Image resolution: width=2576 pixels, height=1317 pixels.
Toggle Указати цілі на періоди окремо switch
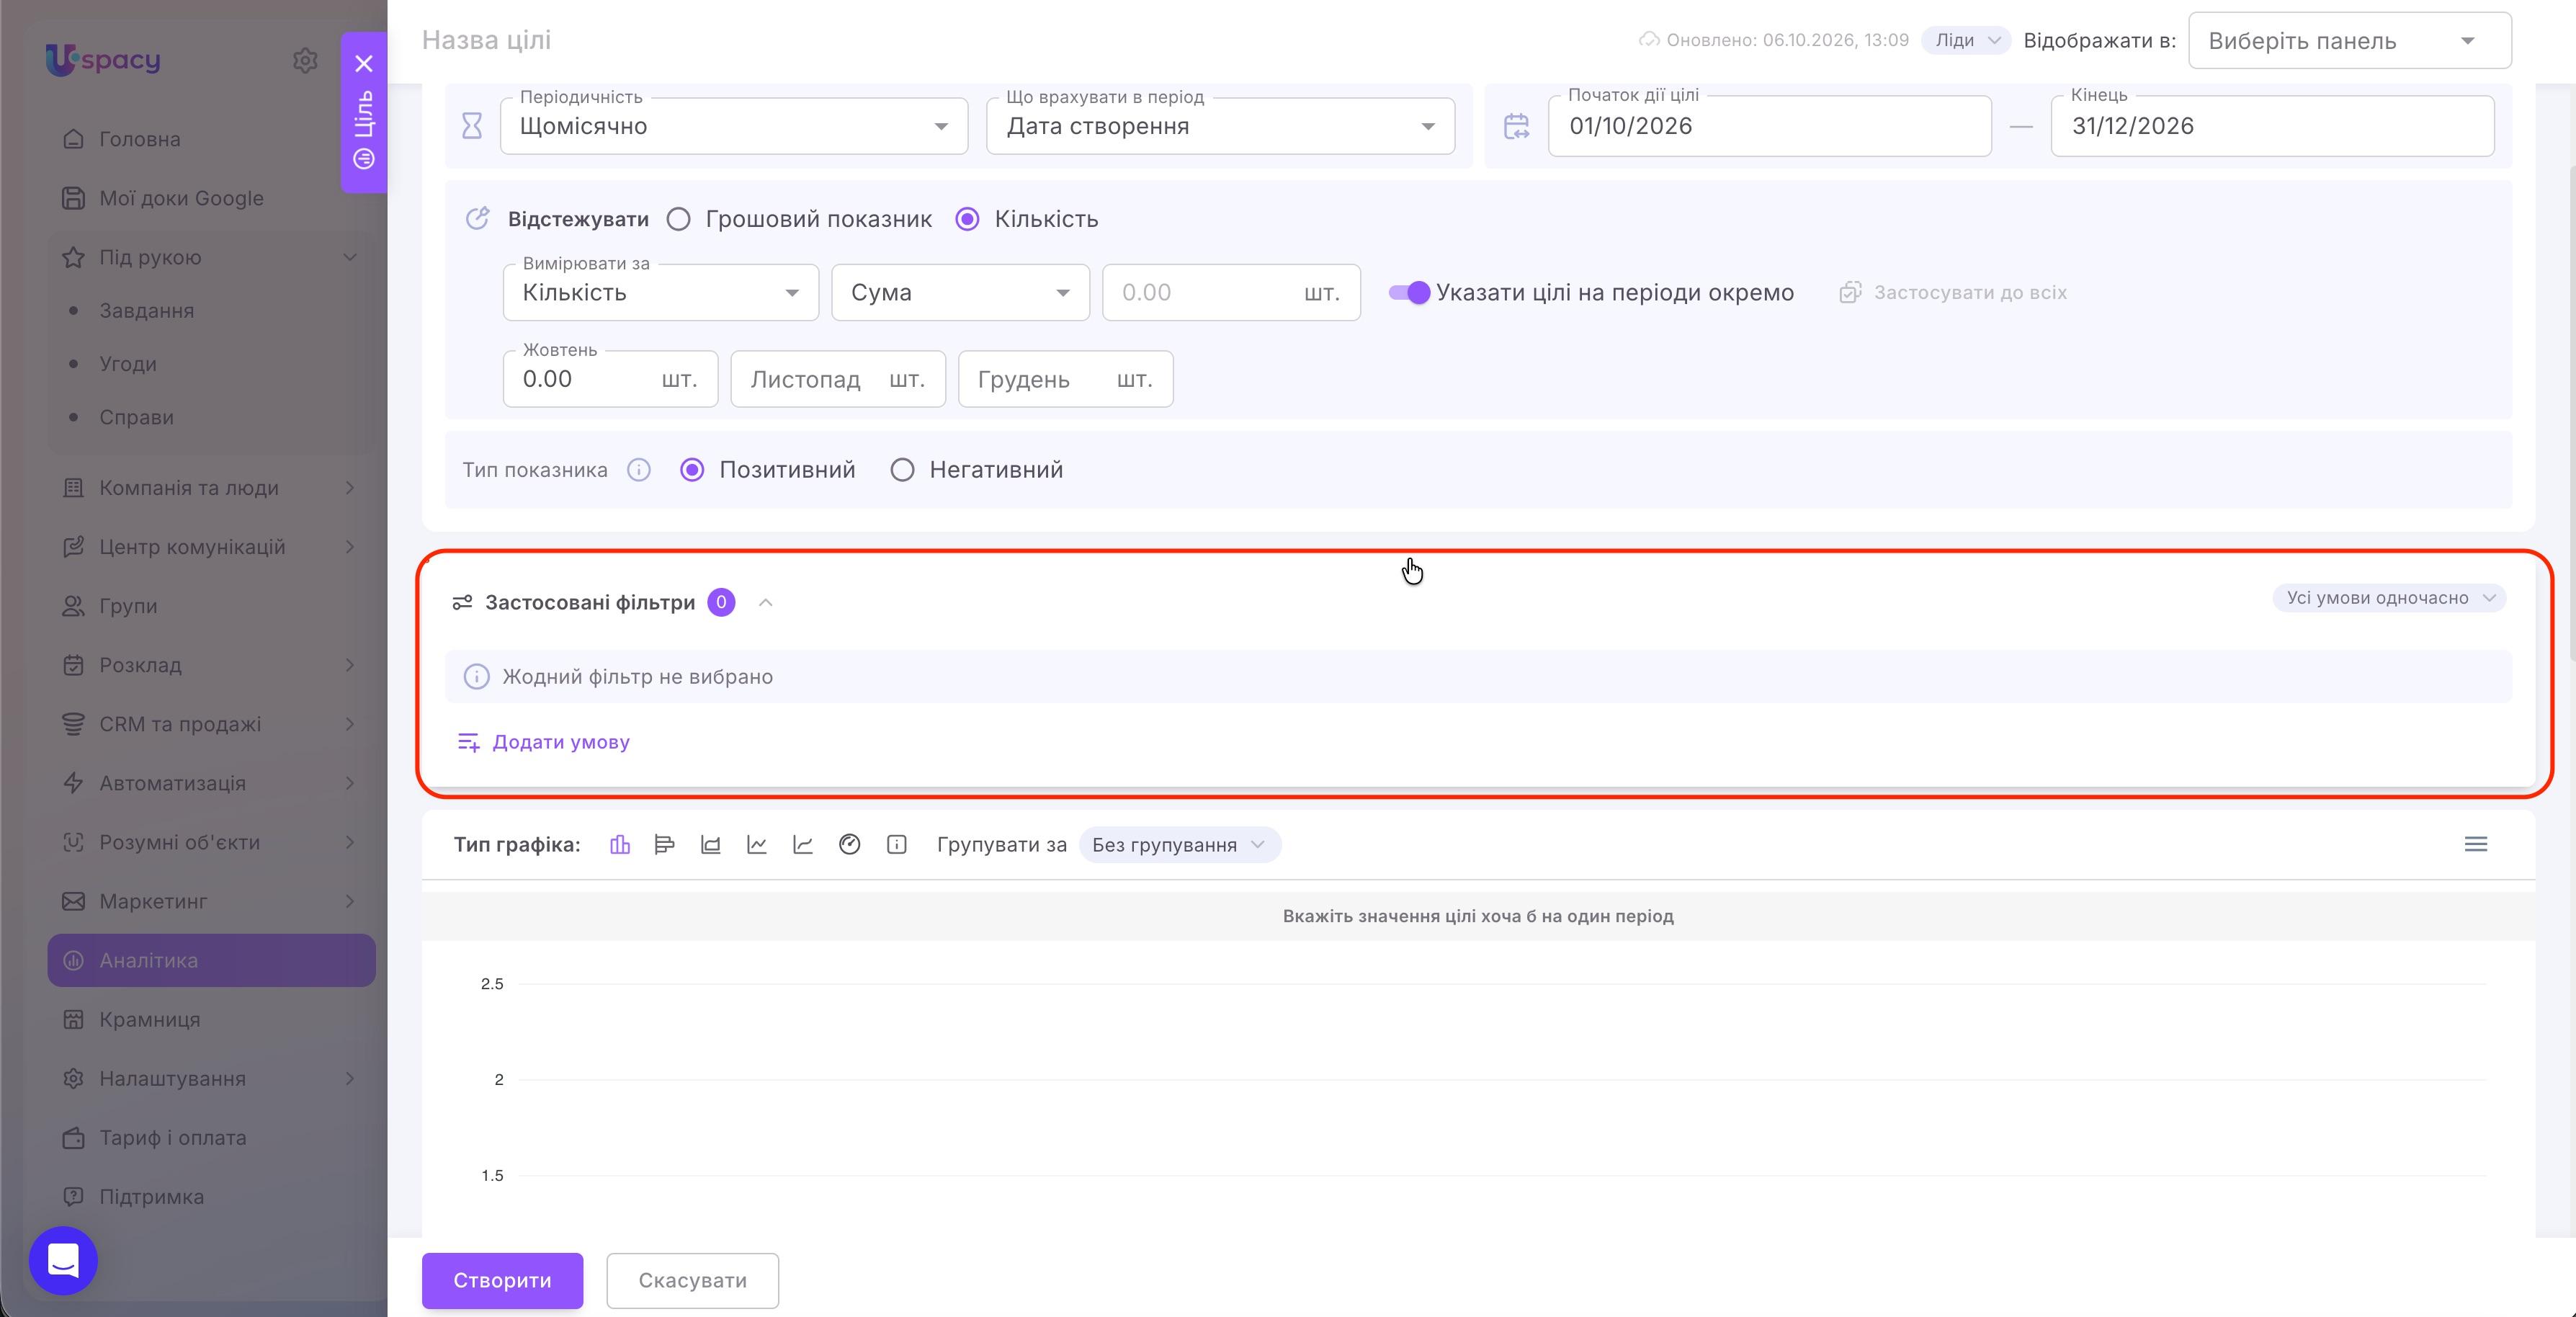(1409, 293)
